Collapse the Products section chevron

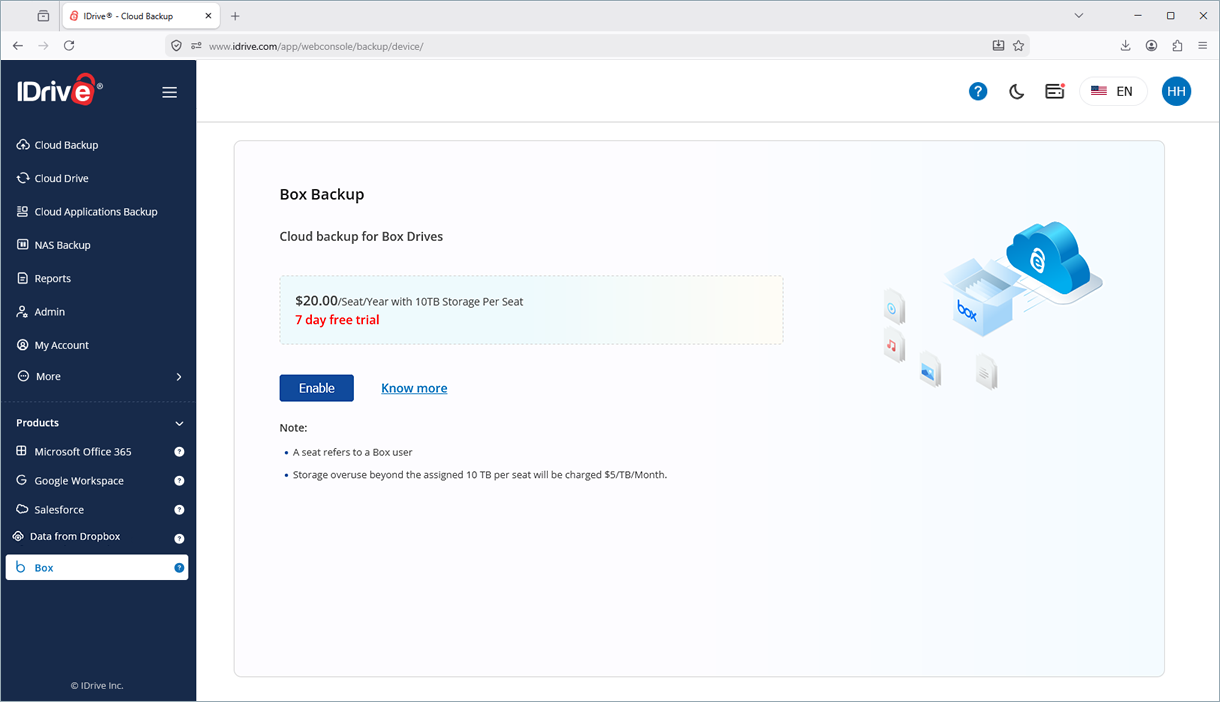coord(179,423)
